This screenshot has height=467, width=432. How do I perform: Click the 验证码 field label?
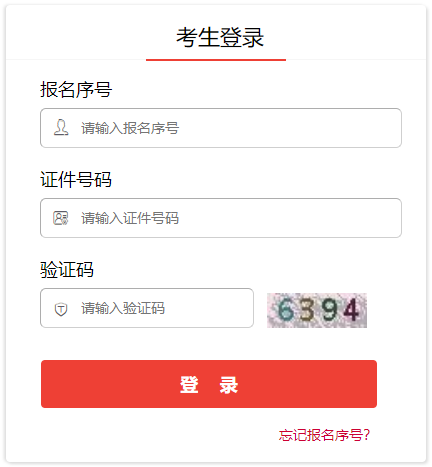pyautogui.click(x=67, y=269)
